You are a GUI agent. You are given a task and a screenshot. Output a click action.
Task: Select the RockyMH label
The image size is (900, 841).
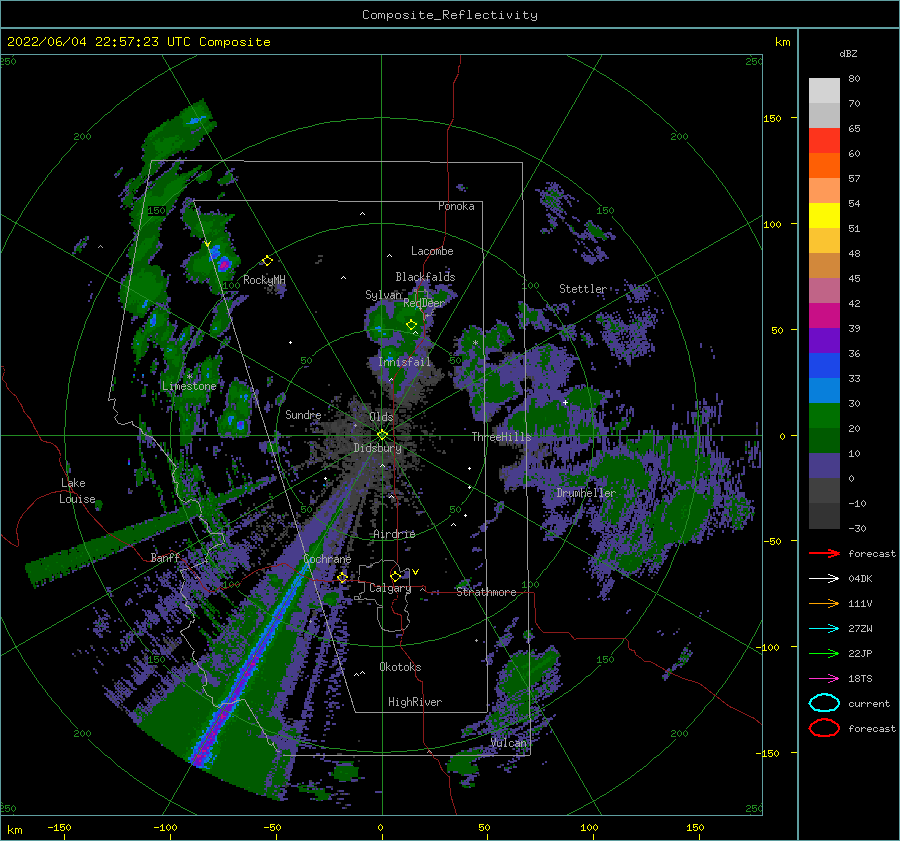[x=264, y=280]
